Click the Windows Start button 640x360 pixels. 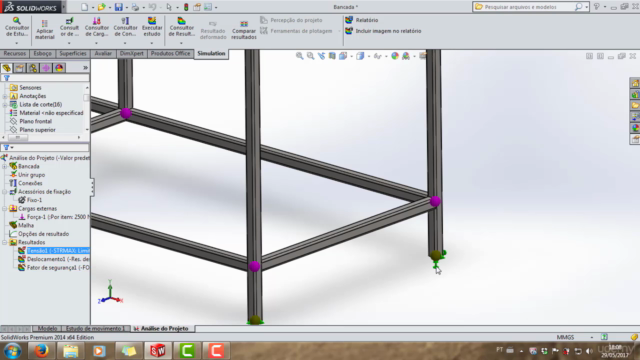click(12, 351)
